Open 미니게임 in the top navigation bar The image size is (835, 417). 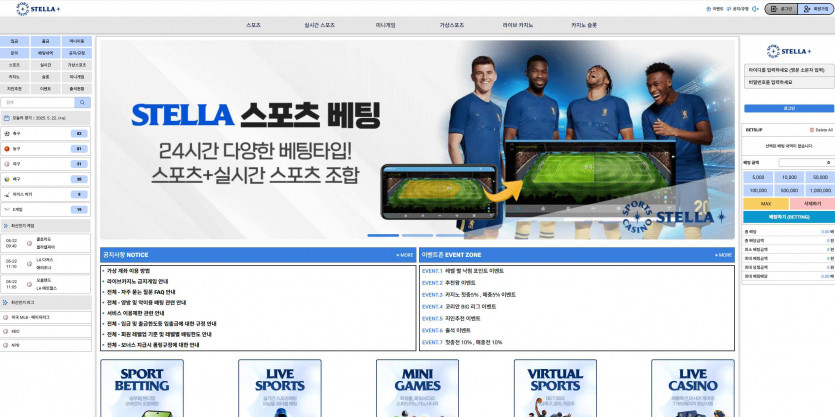(385, 25)
